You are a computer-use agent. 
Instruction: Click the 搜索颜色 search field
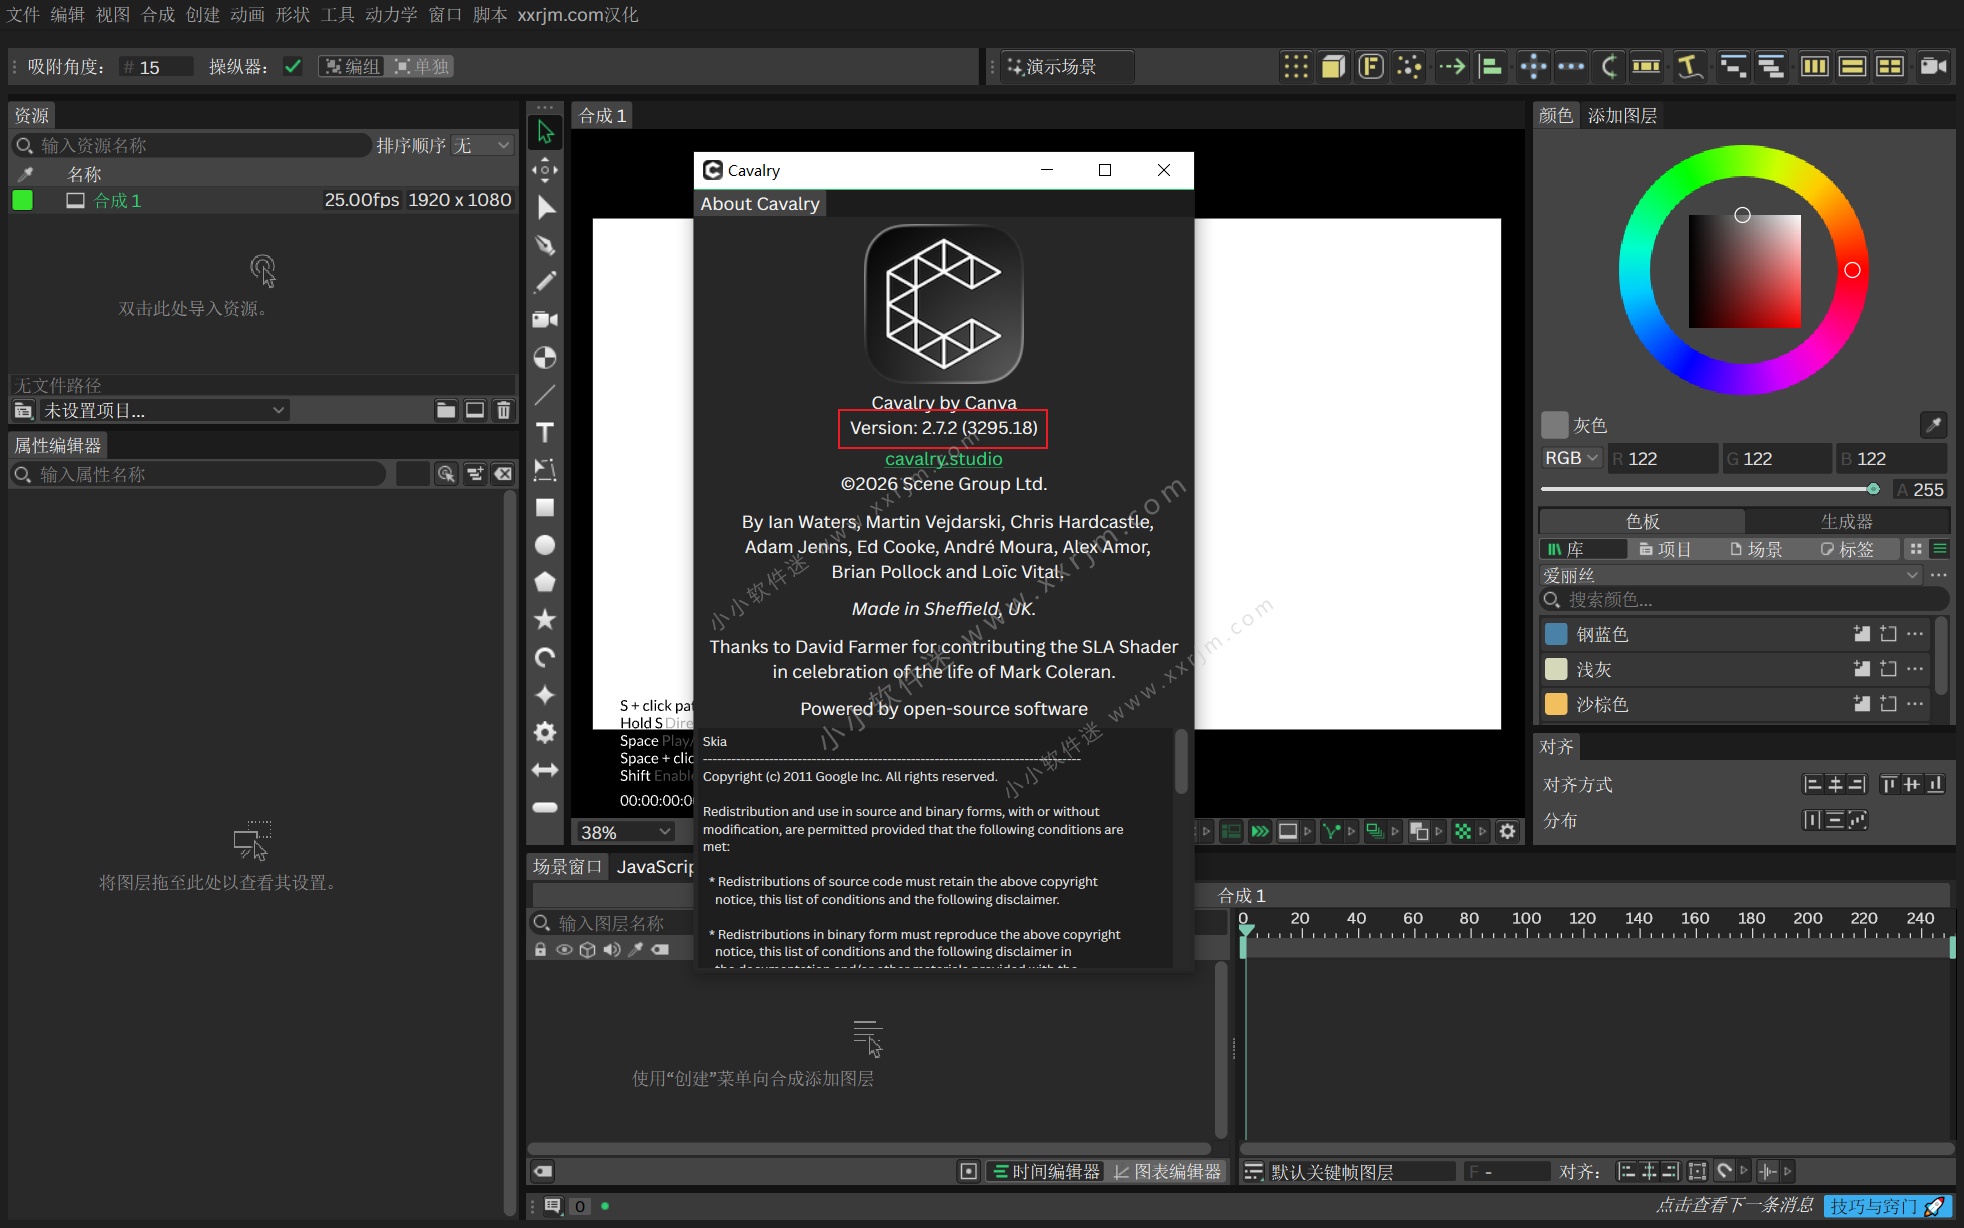[1744, 599]
